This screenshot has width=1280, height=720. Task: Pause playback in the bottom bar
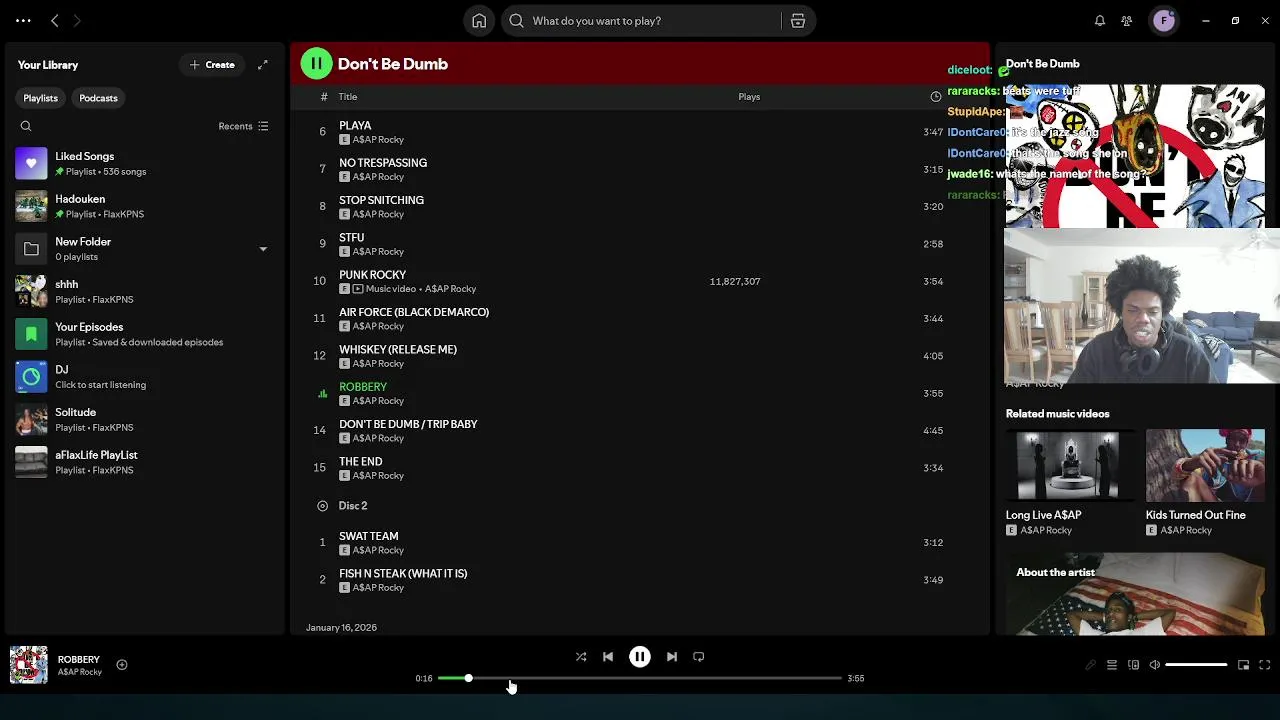pyautogui.click(x=640, y=657)
